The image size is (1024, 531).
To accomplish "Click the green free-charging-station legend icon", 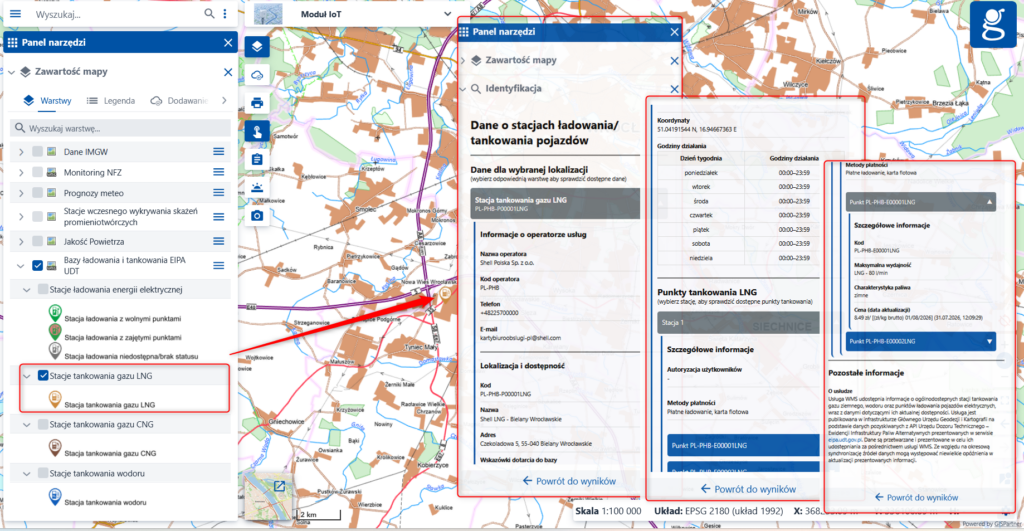I will 55,314.
